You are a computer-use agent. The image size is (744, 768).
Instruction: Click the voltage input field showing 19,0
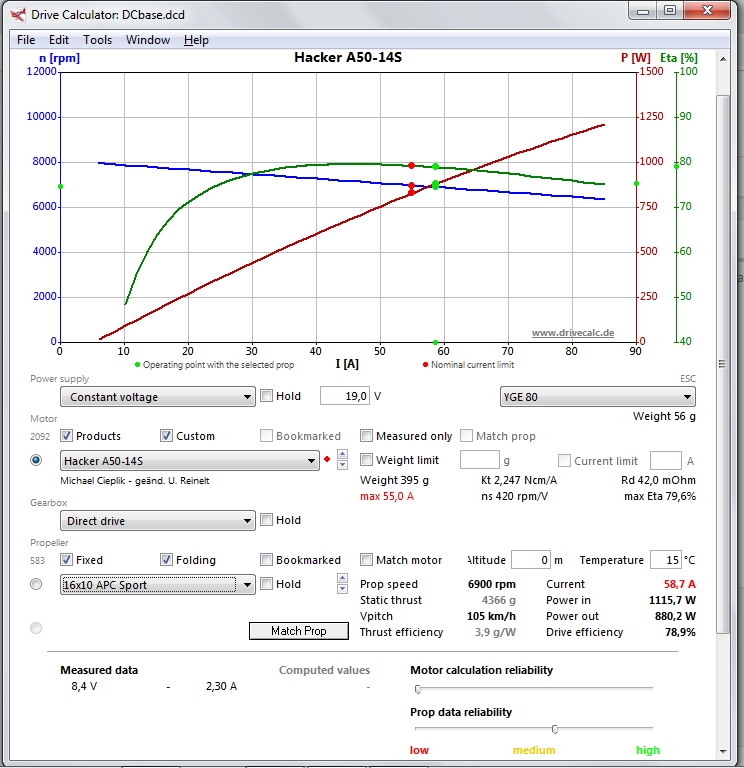point(345,396)
